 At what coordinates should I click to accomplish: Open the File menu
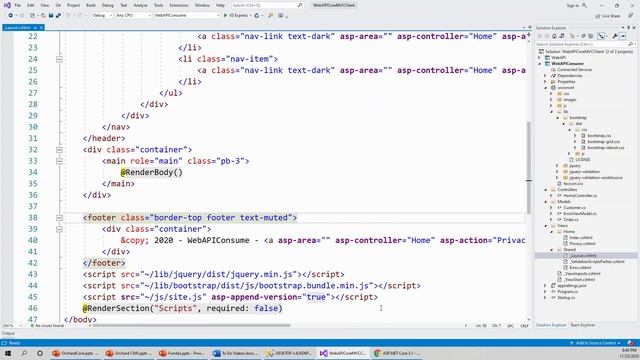pyautogui.click(x=18, y=5)
